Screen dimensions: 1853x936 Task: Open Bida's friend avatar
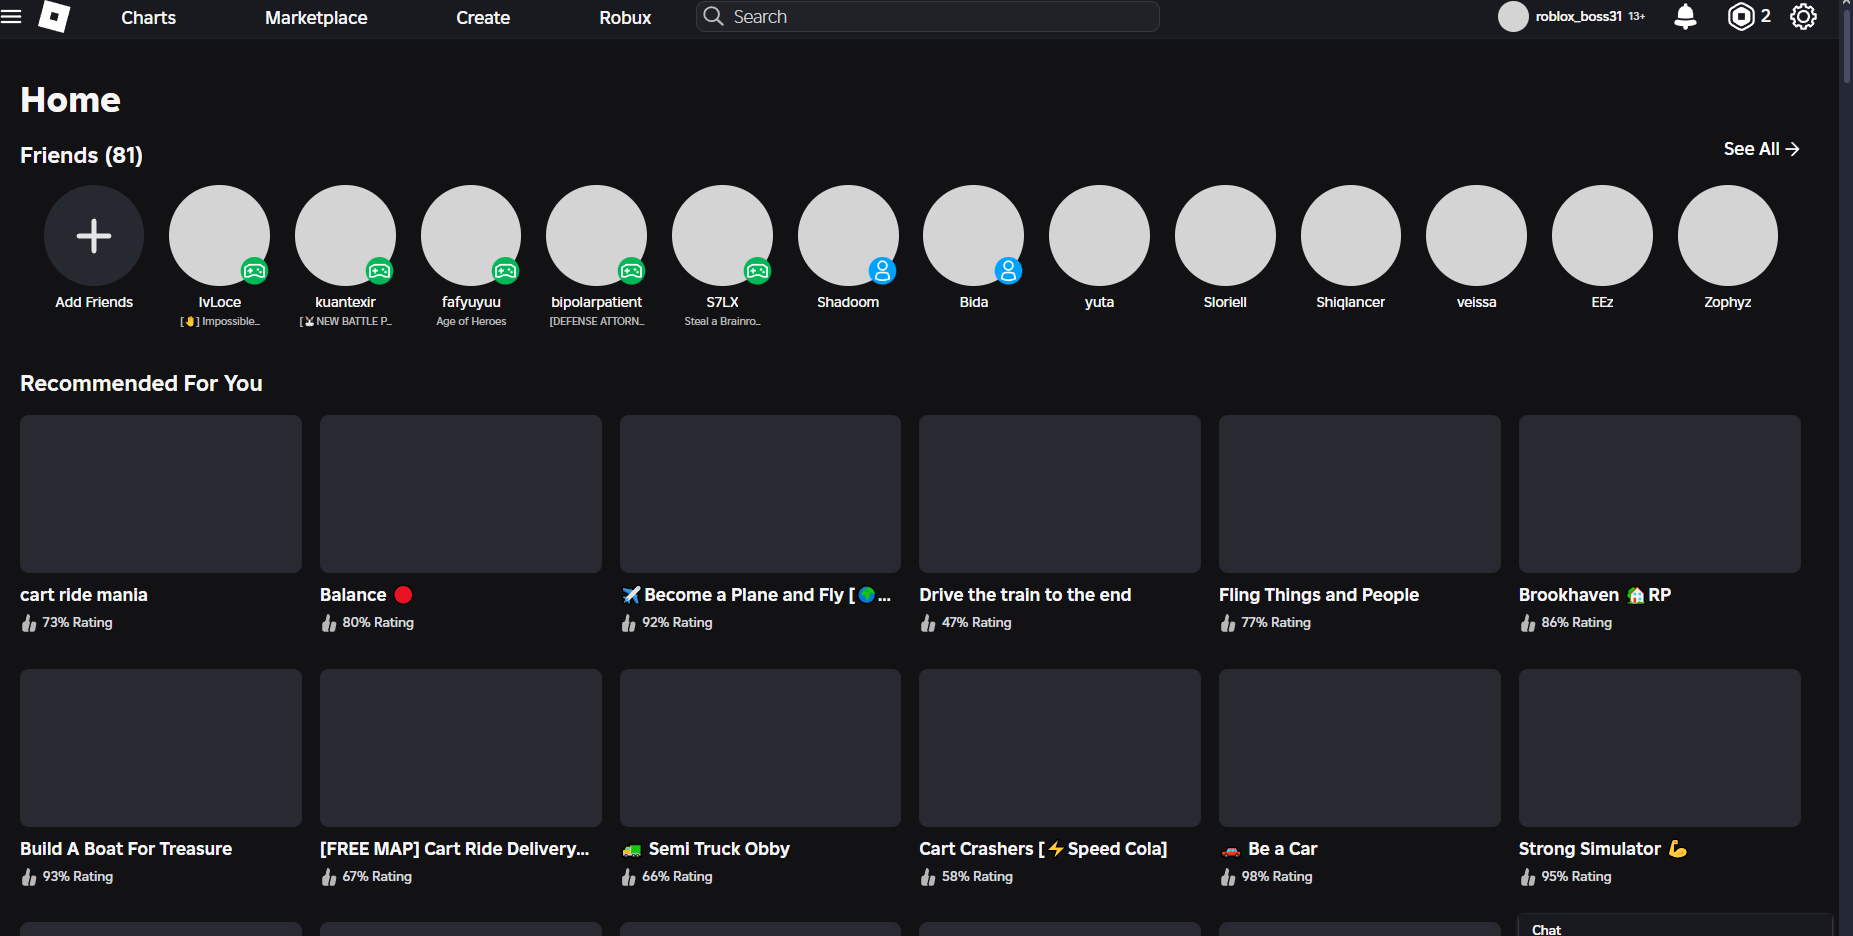tap(974, 235)
